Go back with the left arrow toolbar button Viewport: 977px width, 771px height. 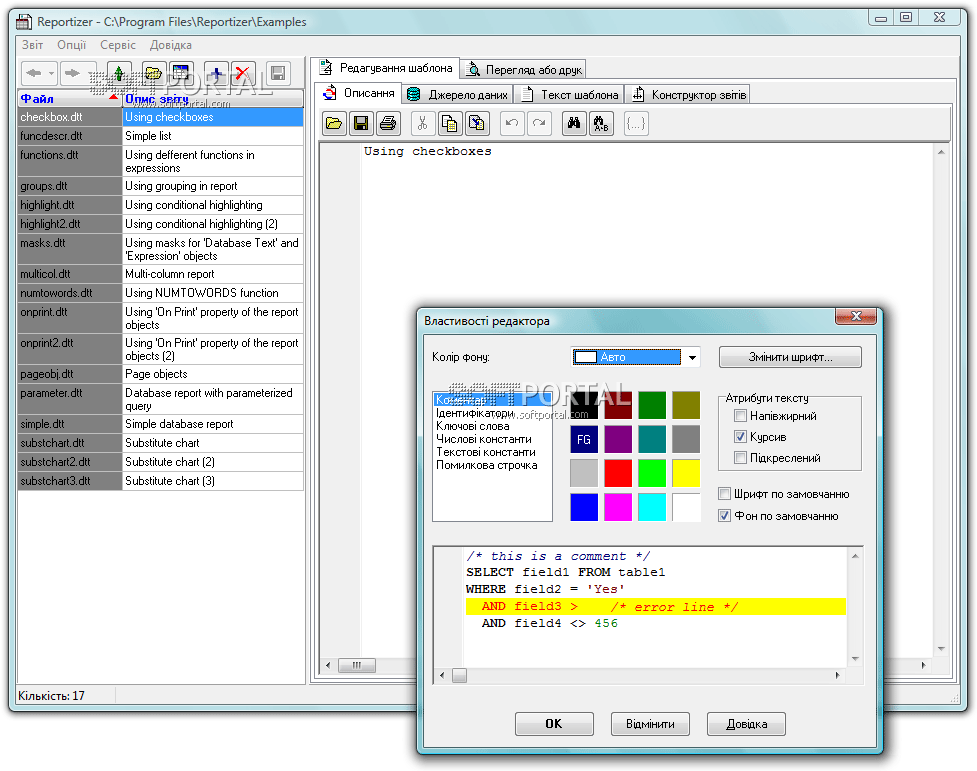34,74
